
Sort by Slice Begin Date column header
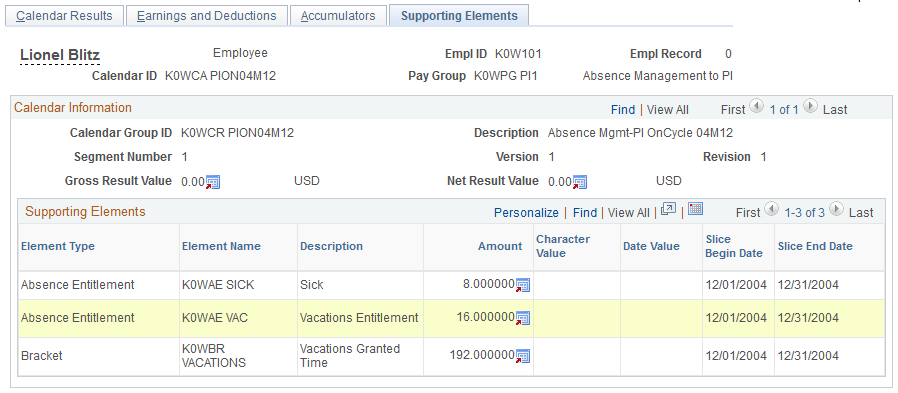point(734,246)
